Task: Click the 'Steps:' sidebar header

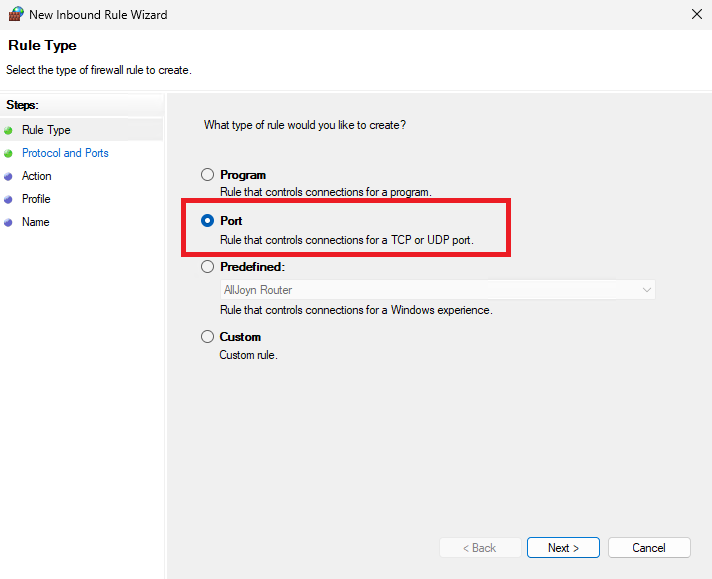Action: [22, 105]
